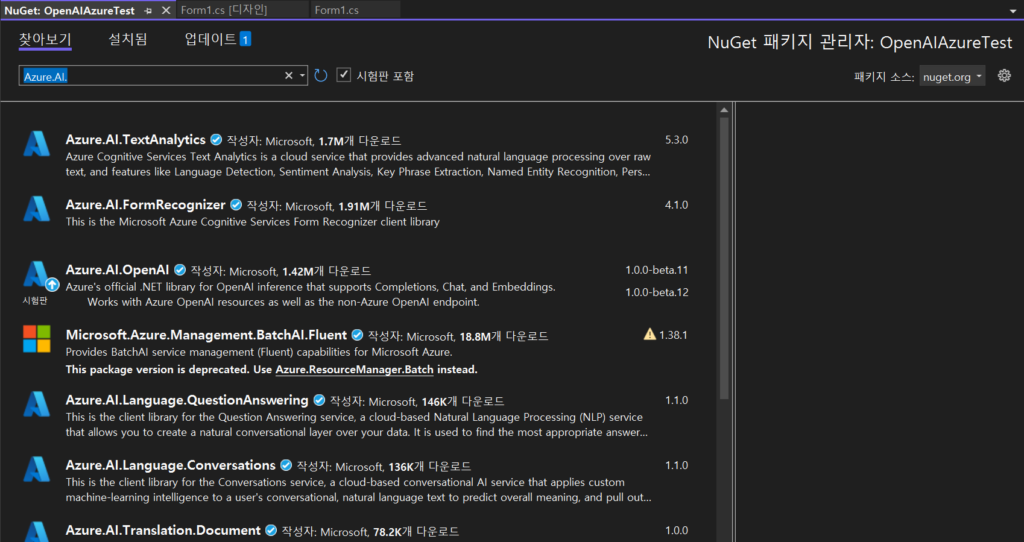Viewport: 1024px width, 542px height.
Task: Click the update badge next to 업데이트
Action: pos(245,40)
